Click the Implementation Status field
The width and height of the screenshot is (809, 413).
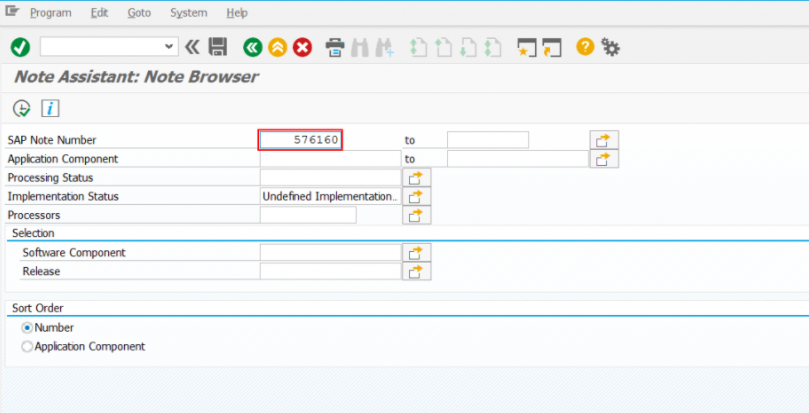pyautogui.click(x=330, y=196)
